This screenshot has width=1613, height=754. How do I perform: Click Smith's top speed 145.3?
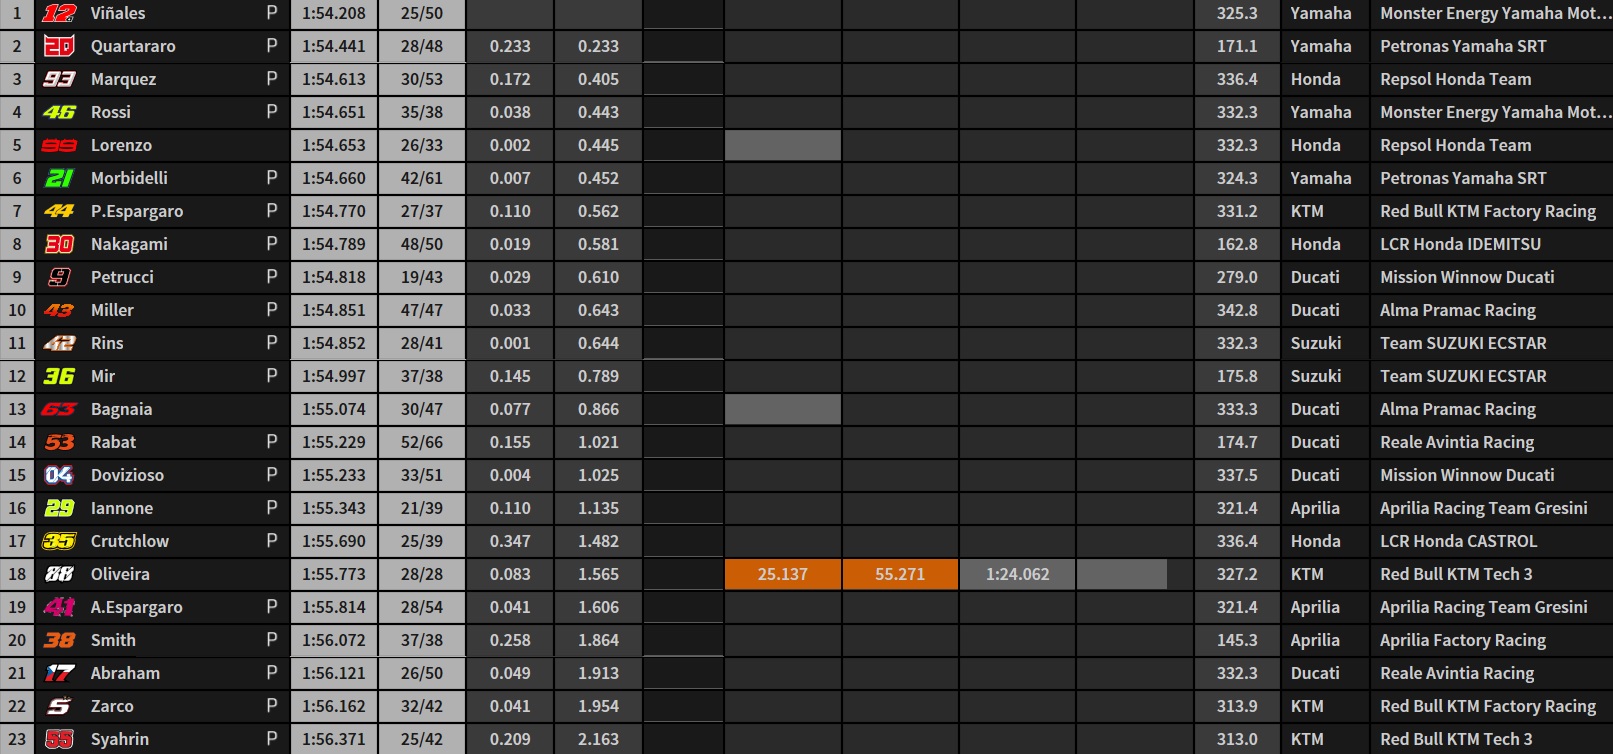click(1237, 640)
